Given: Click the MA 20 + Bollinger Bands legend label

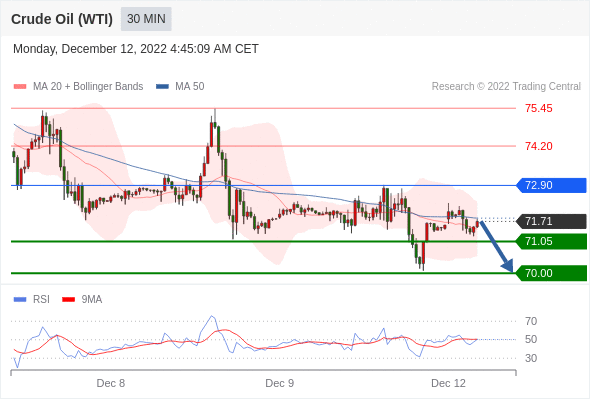Looking at the screenshot, I should click(x=88, y=87).
